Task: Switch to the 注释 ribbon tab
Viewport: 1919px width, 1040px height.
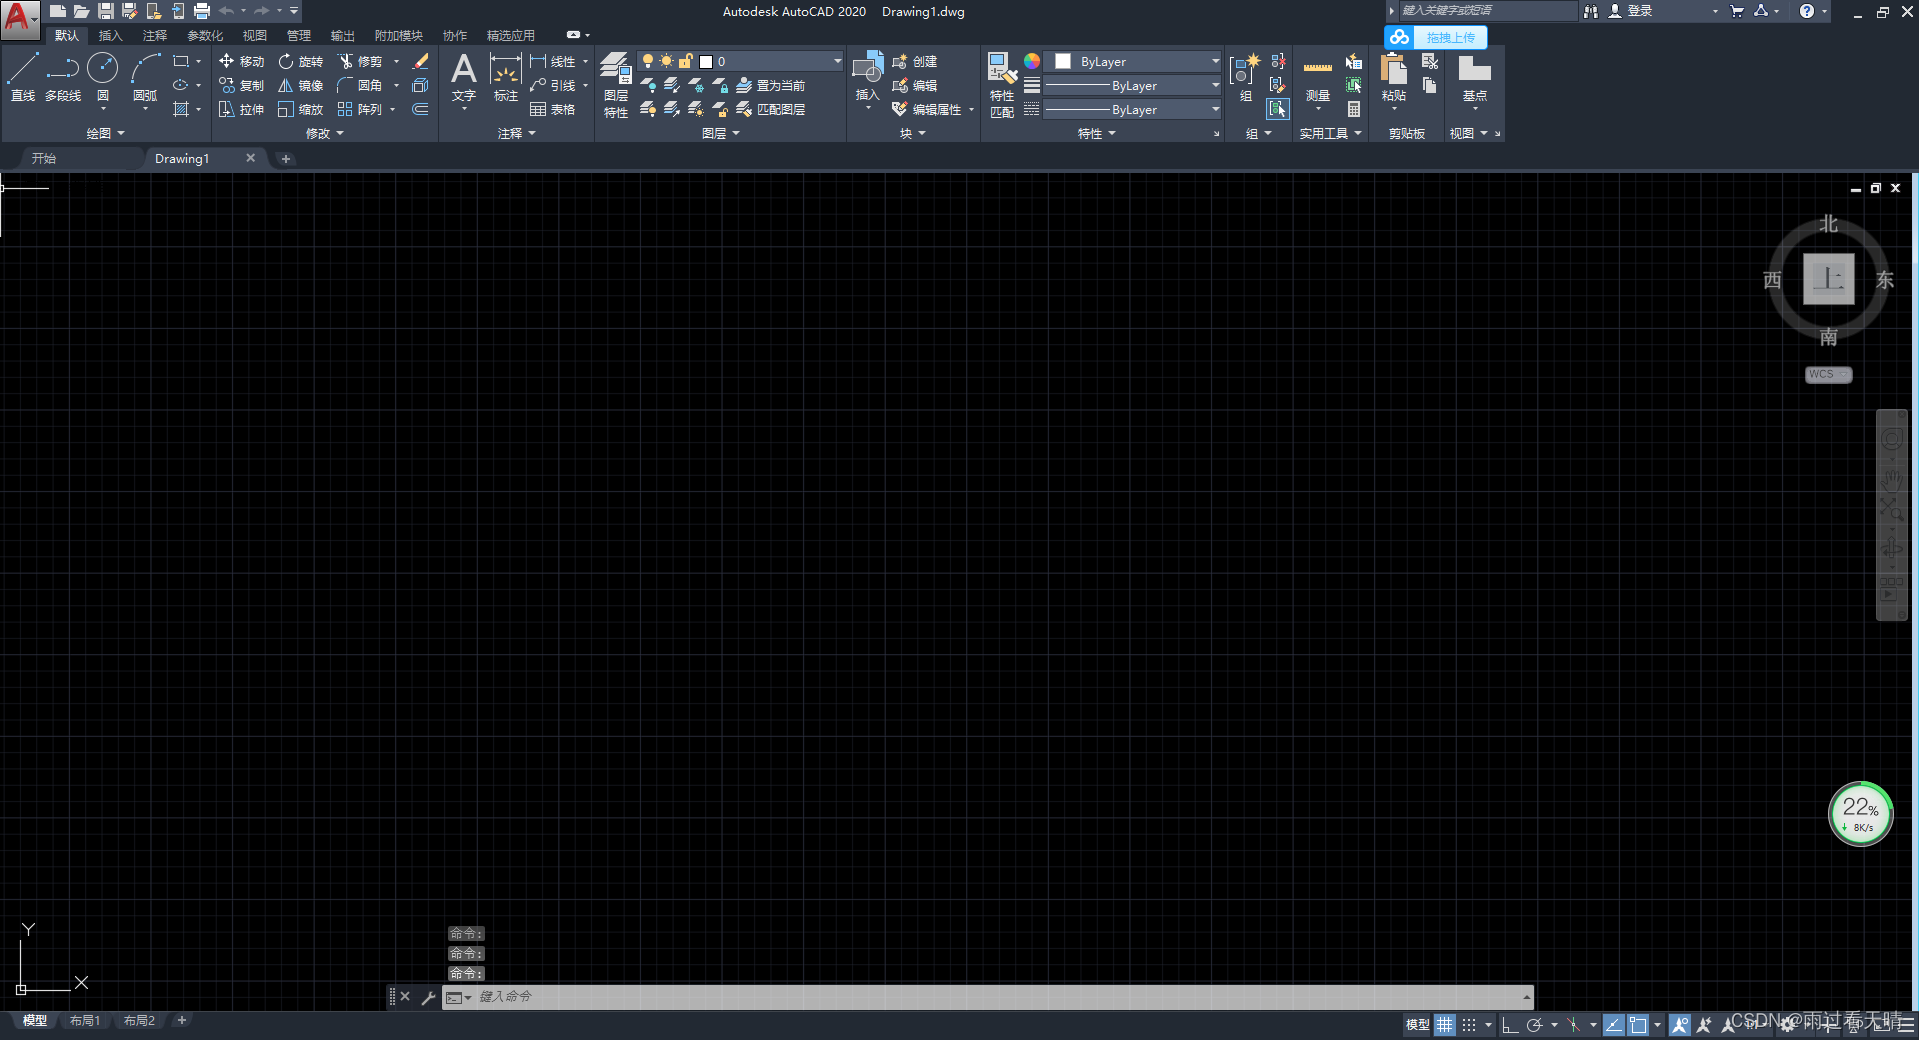Action: tap(154, 35)
